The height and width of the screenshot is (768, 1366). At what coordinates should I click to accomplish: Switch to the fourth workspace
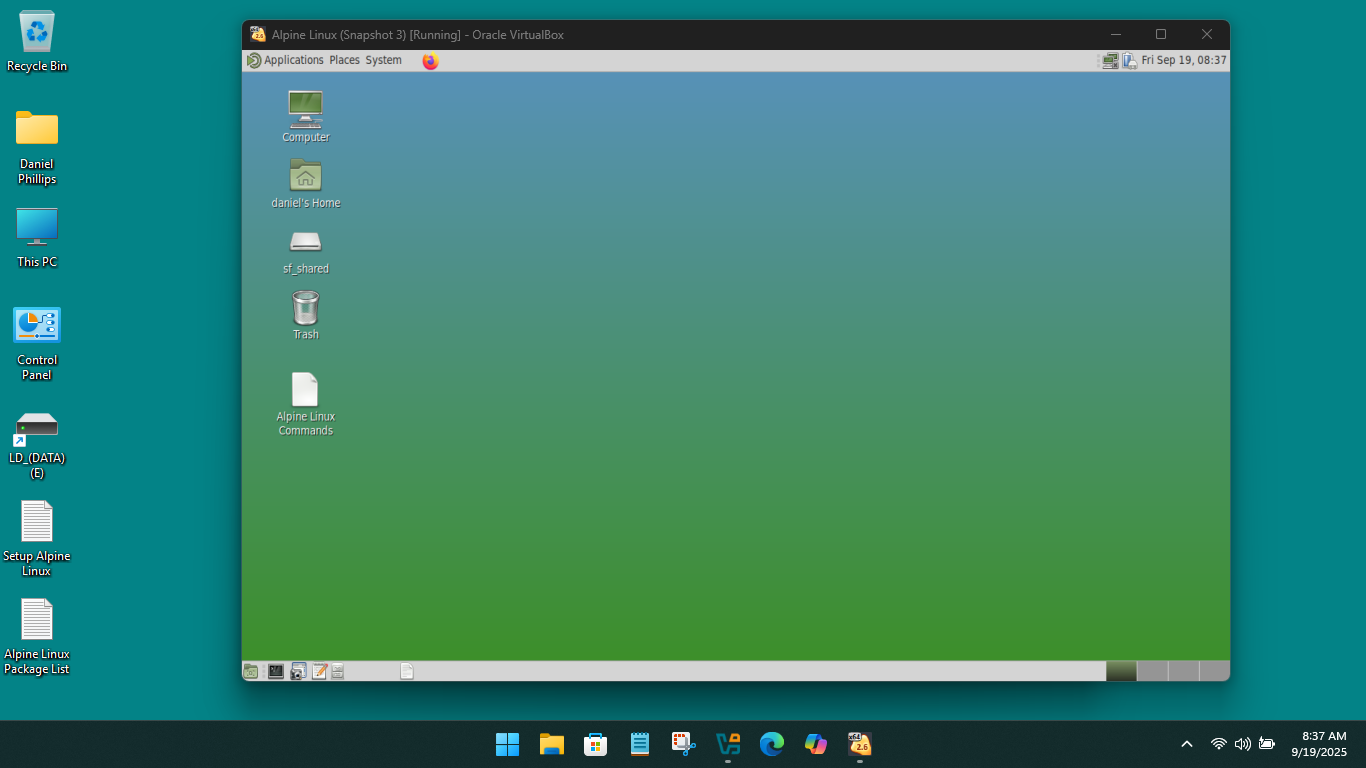coord(1214,671)
